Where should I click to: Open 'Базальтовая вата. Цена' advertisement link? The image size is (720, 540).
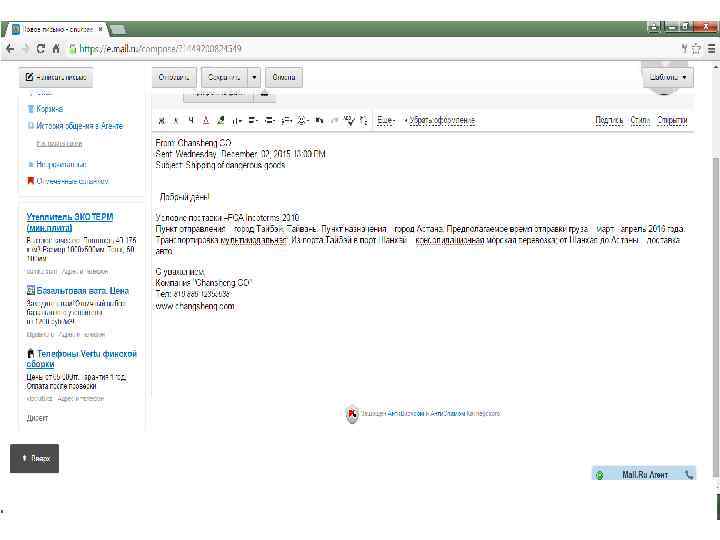click(x=83, y=291)
